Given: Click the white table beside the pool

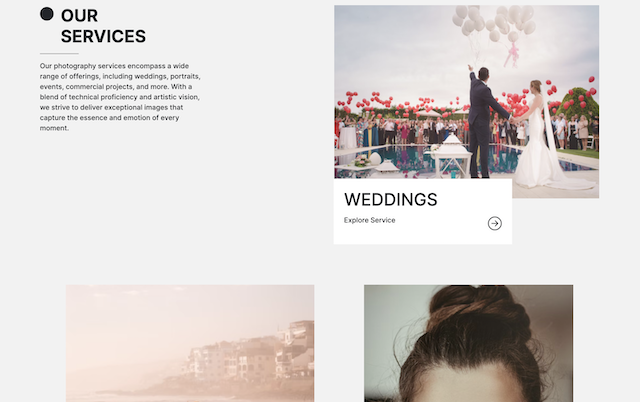Looking at the screenshot, I should point(451,157).
